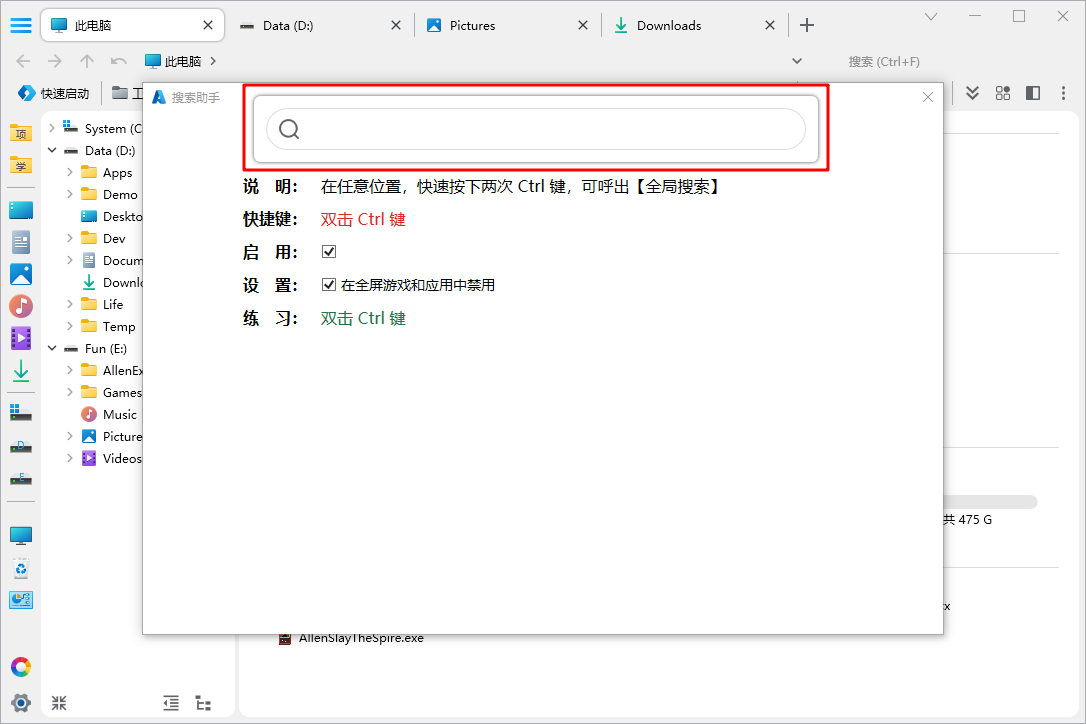The image size is (1086, 724).
Task: Toggle 在全屏游戏和应用中禁用 checkbox
Action: coord(329,285)
